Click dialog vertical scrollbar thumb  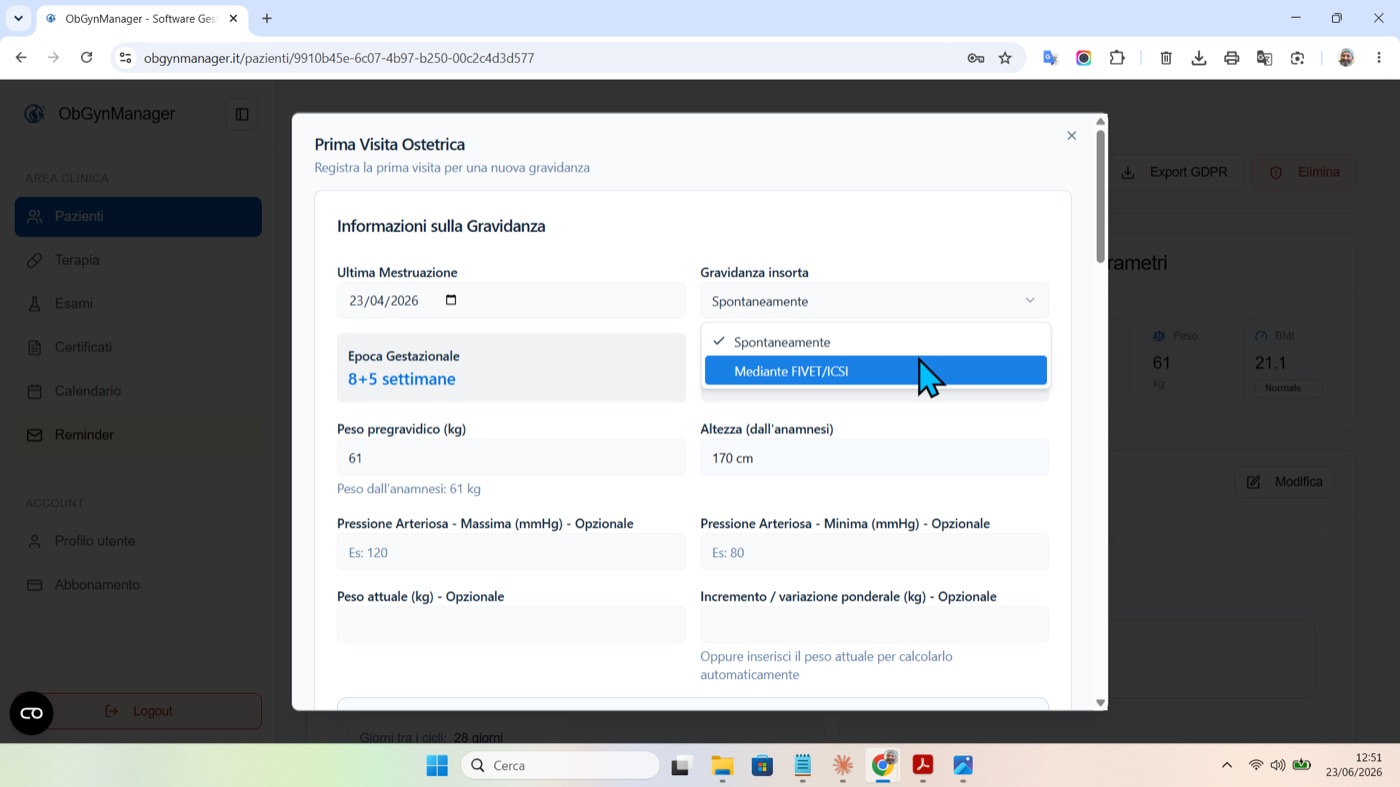click(1100, 196)
